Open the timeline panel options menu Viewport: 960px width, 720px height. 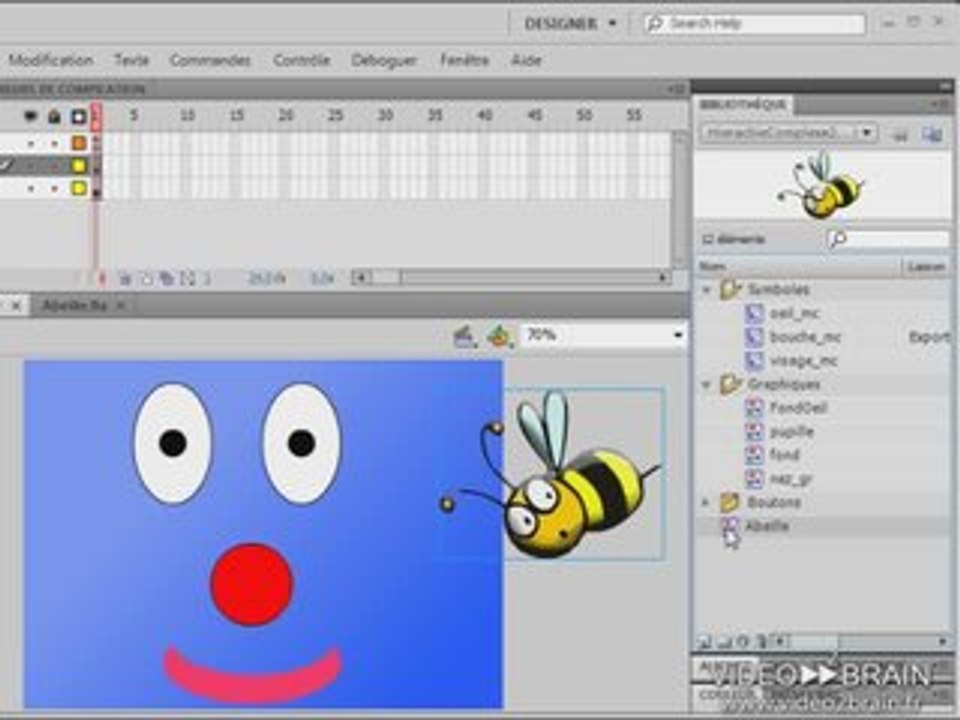tap(676, 89)
